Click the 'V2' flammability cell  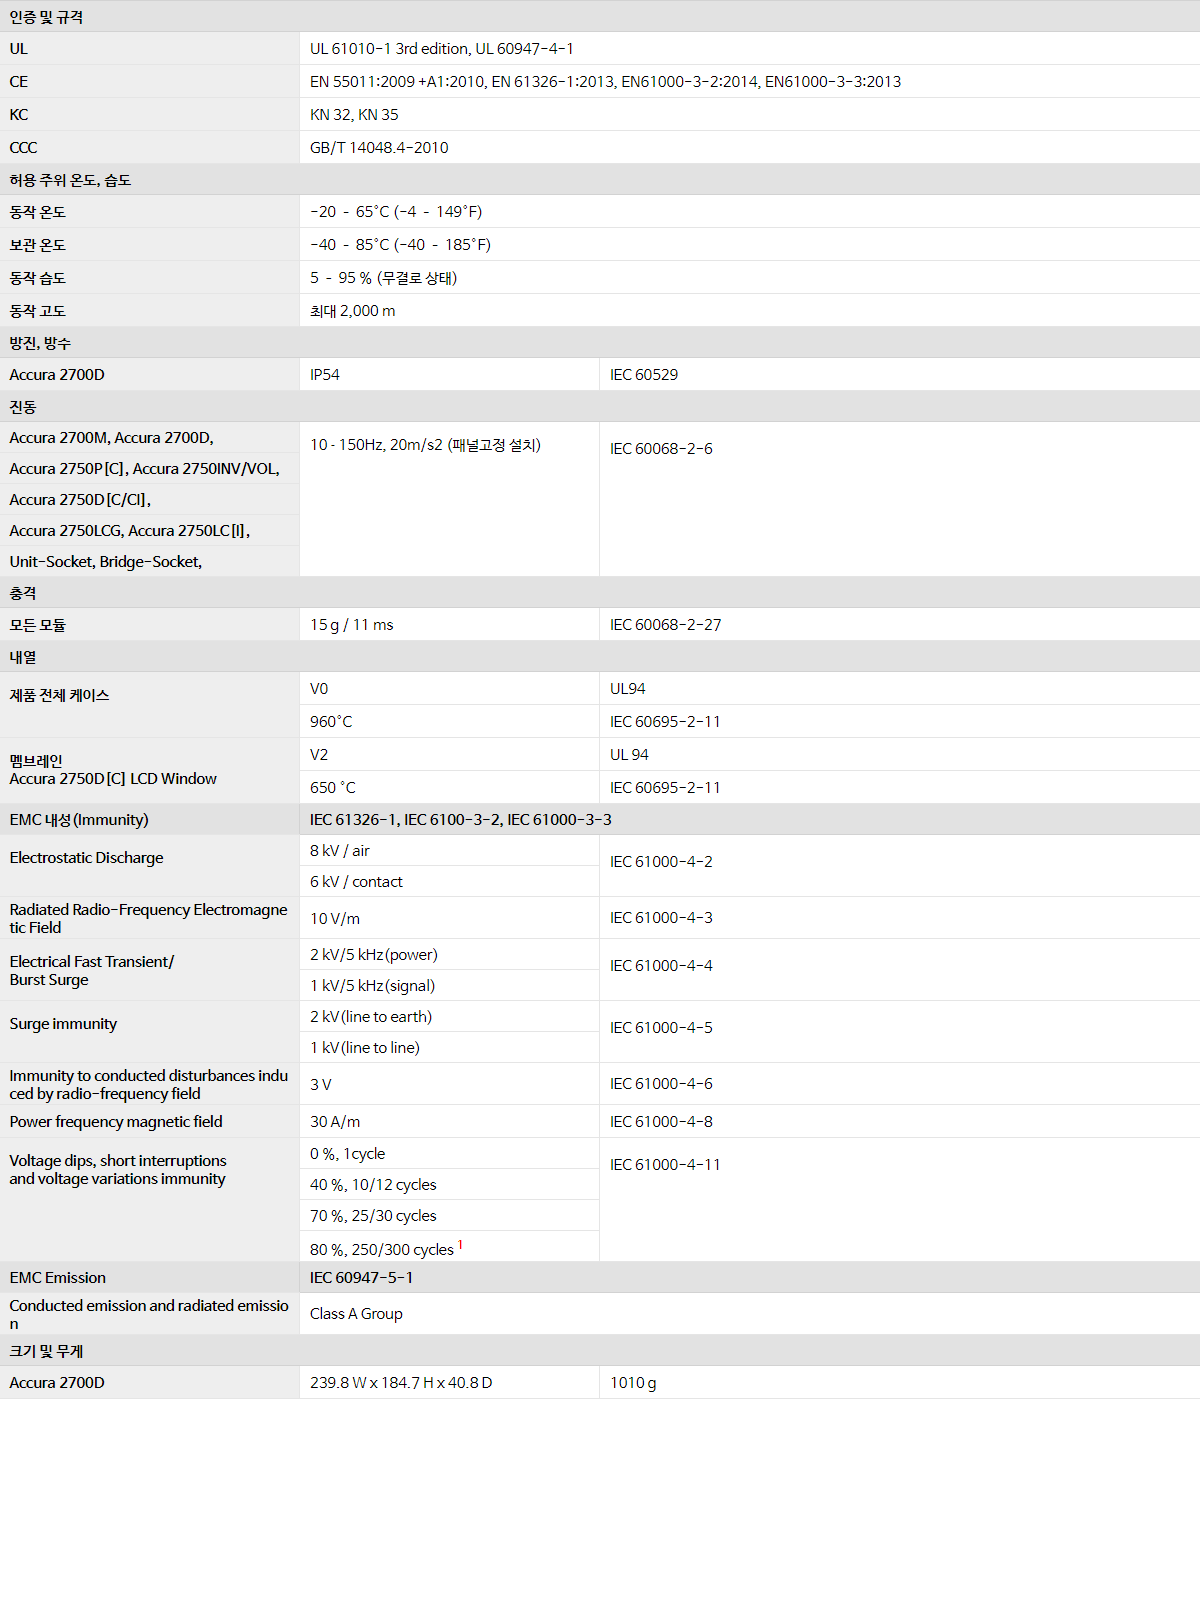tap(449, 755)
